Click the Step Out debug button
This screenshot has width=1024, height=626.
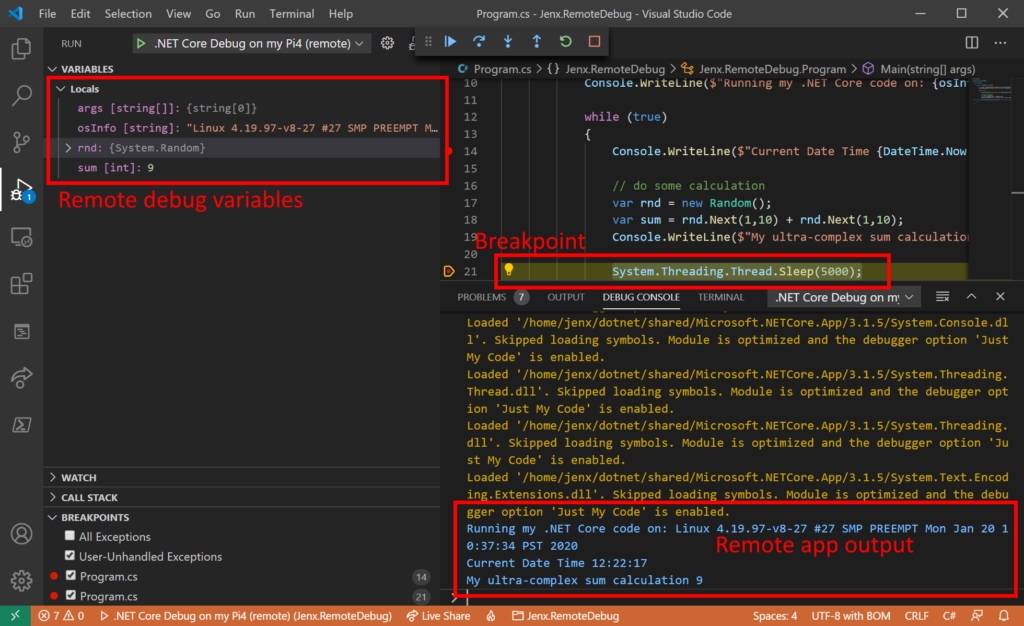pyautogui.click(x=537, y=42)
